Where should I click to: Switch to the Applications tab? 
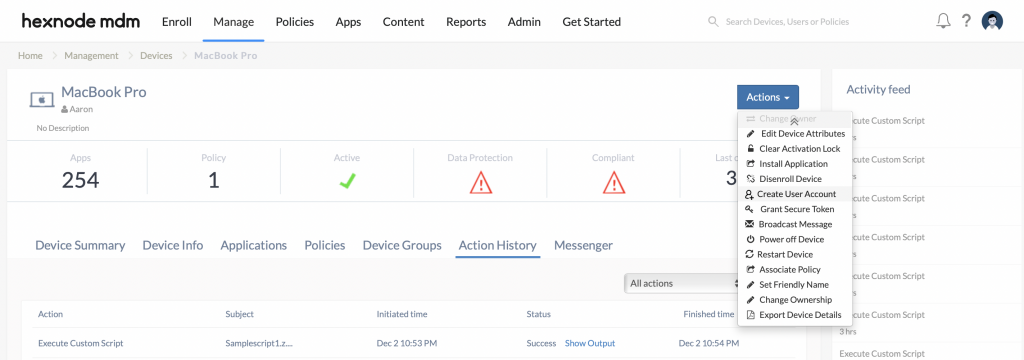pos(253,246)
